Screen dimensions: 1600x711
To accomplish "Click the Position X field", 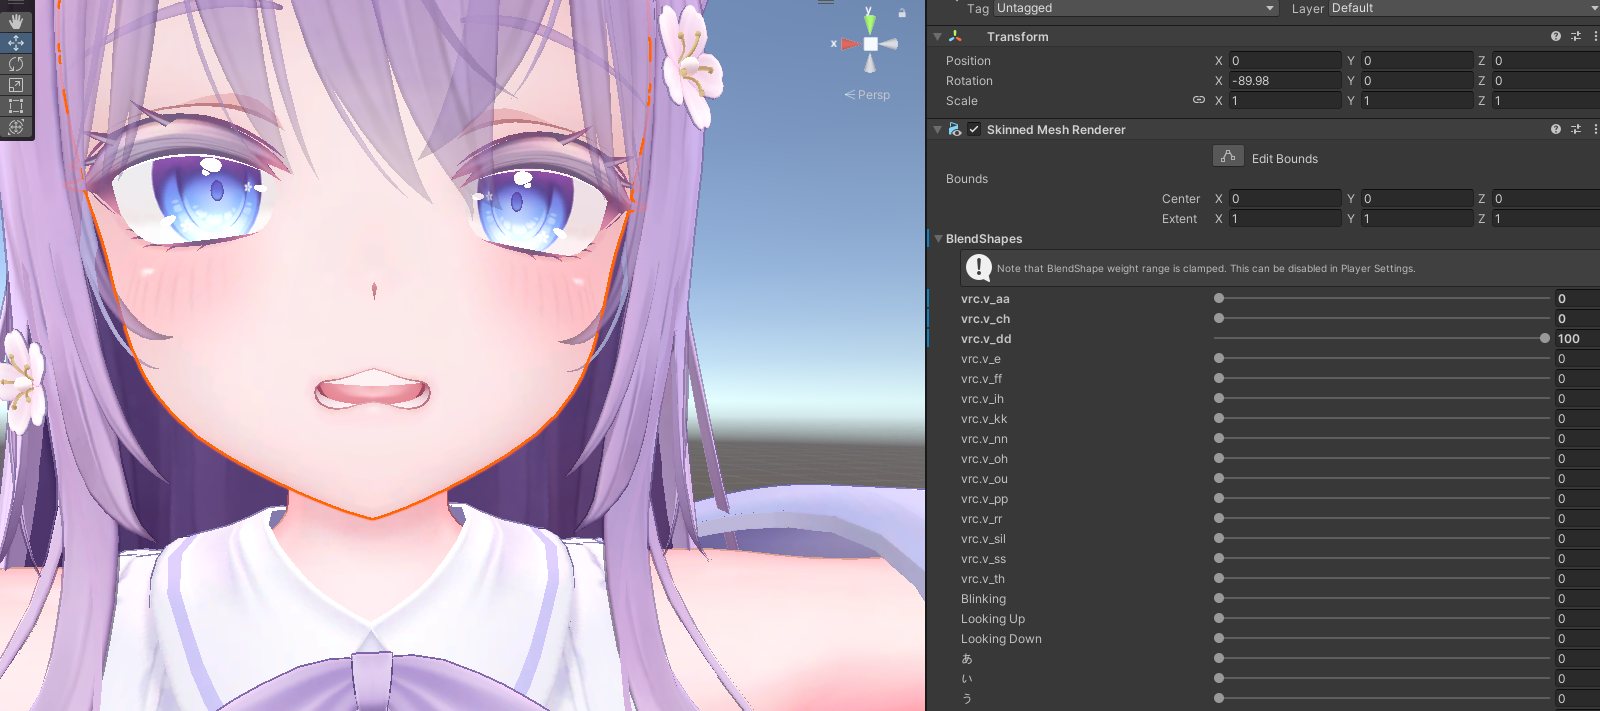I will pos(1285,60).
